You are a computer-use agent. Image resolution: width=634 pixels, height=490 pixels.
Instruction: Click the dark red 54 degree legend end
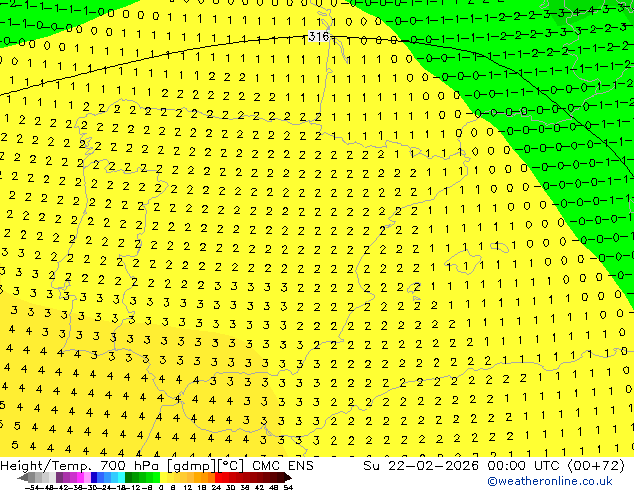click(x=288, y=478)
